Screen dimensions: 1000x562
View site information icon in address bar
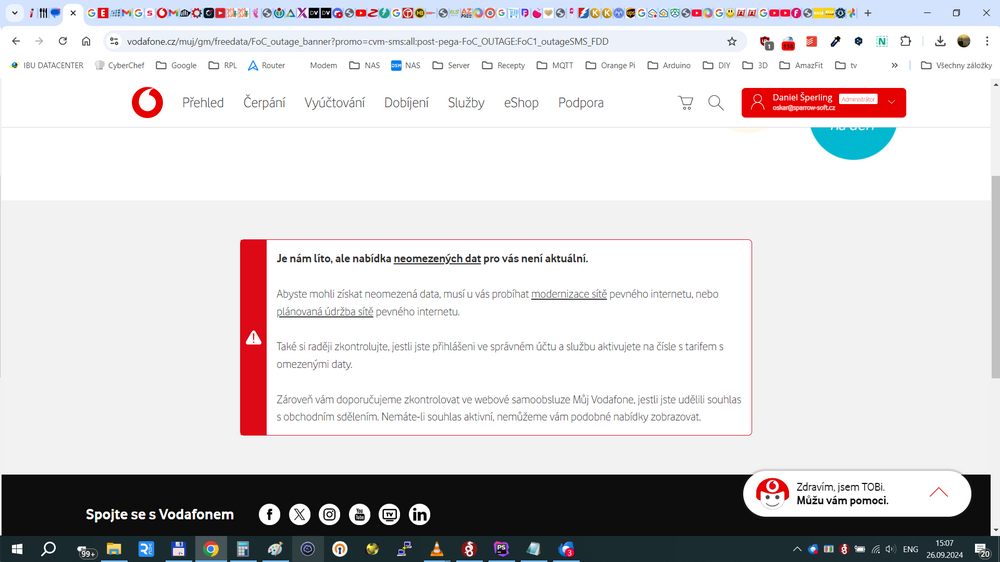click(114, 41)
